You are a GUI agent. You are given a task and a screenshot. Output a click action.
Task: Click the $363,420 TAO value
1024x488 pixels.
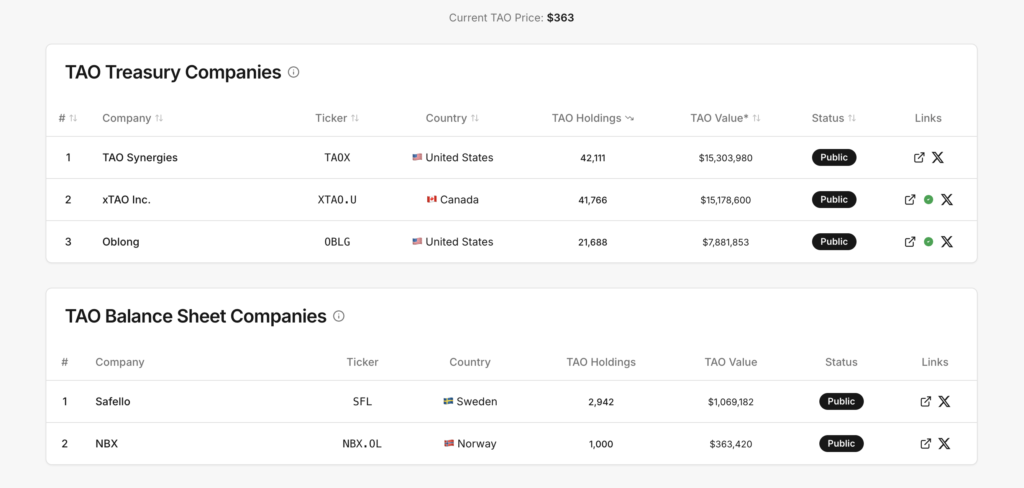pyautogui.click(x=731, y=444)
